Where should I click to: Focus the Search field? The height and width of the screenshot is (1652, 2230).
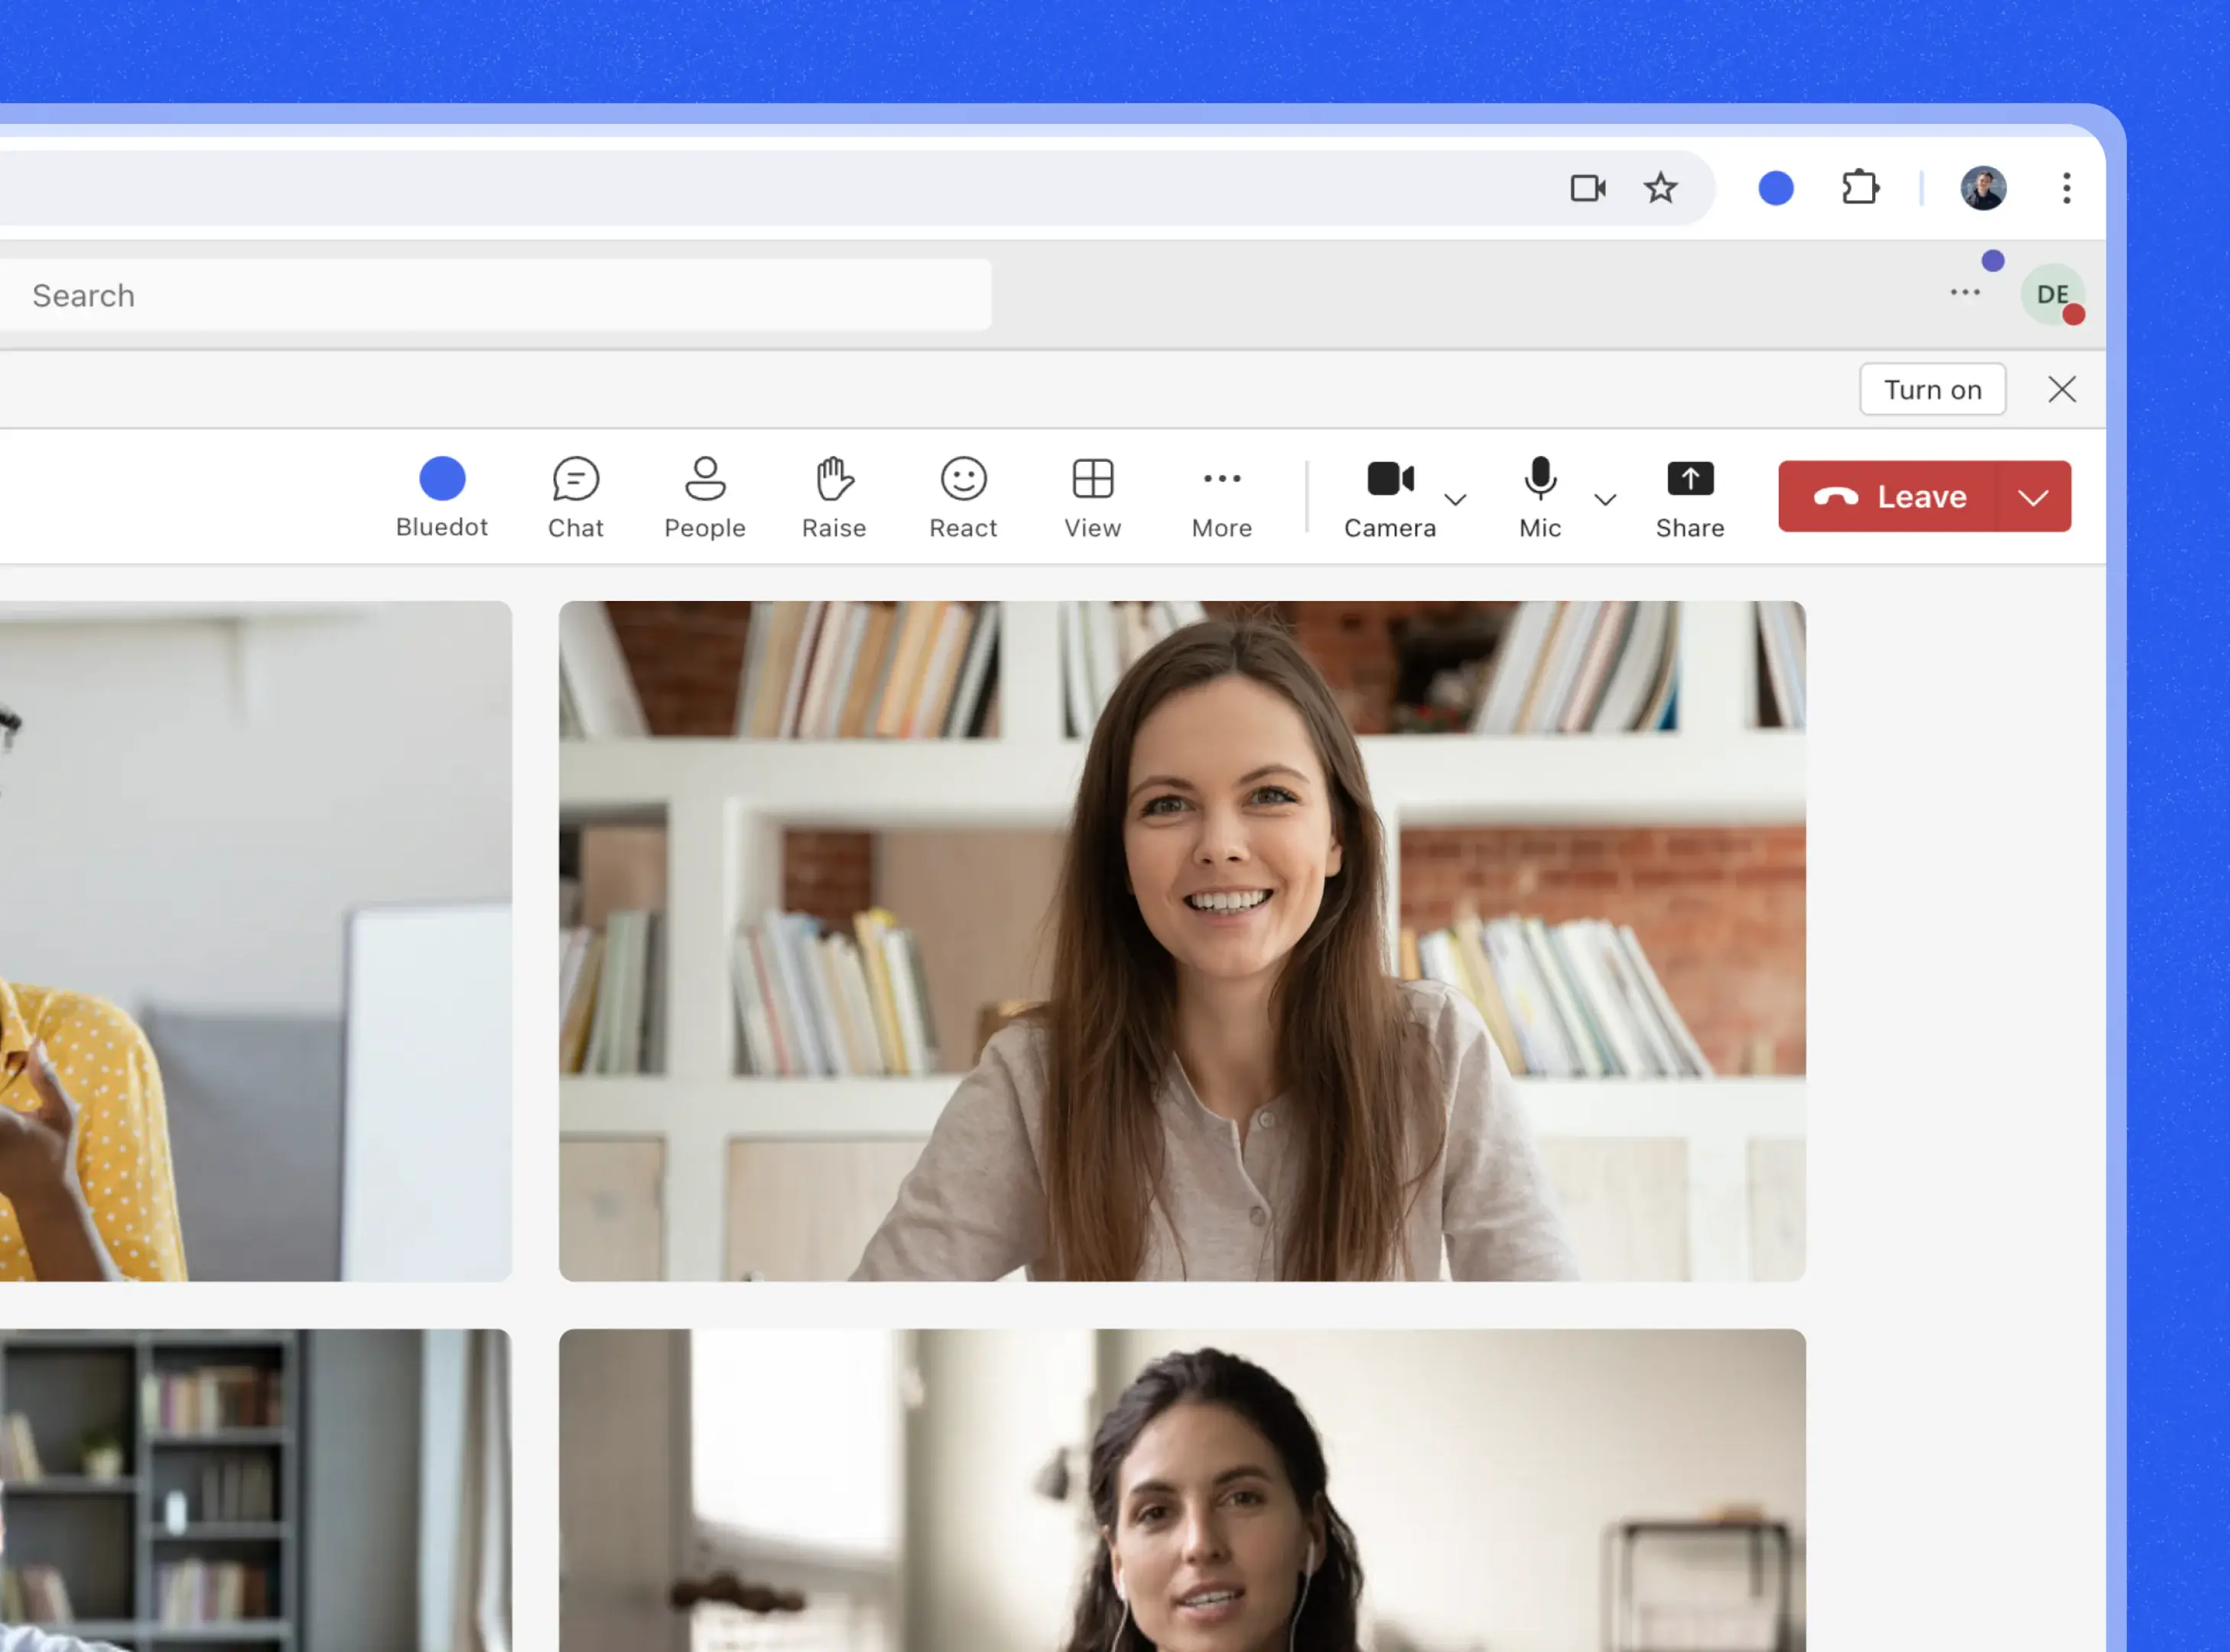point(495,295)
